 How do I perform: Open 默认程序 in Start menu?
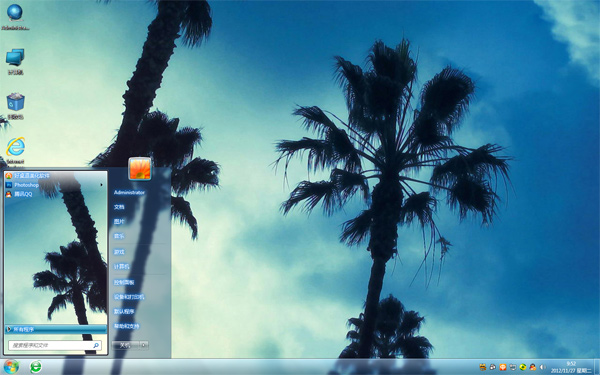pyautogui.click(x=124, y=311)
